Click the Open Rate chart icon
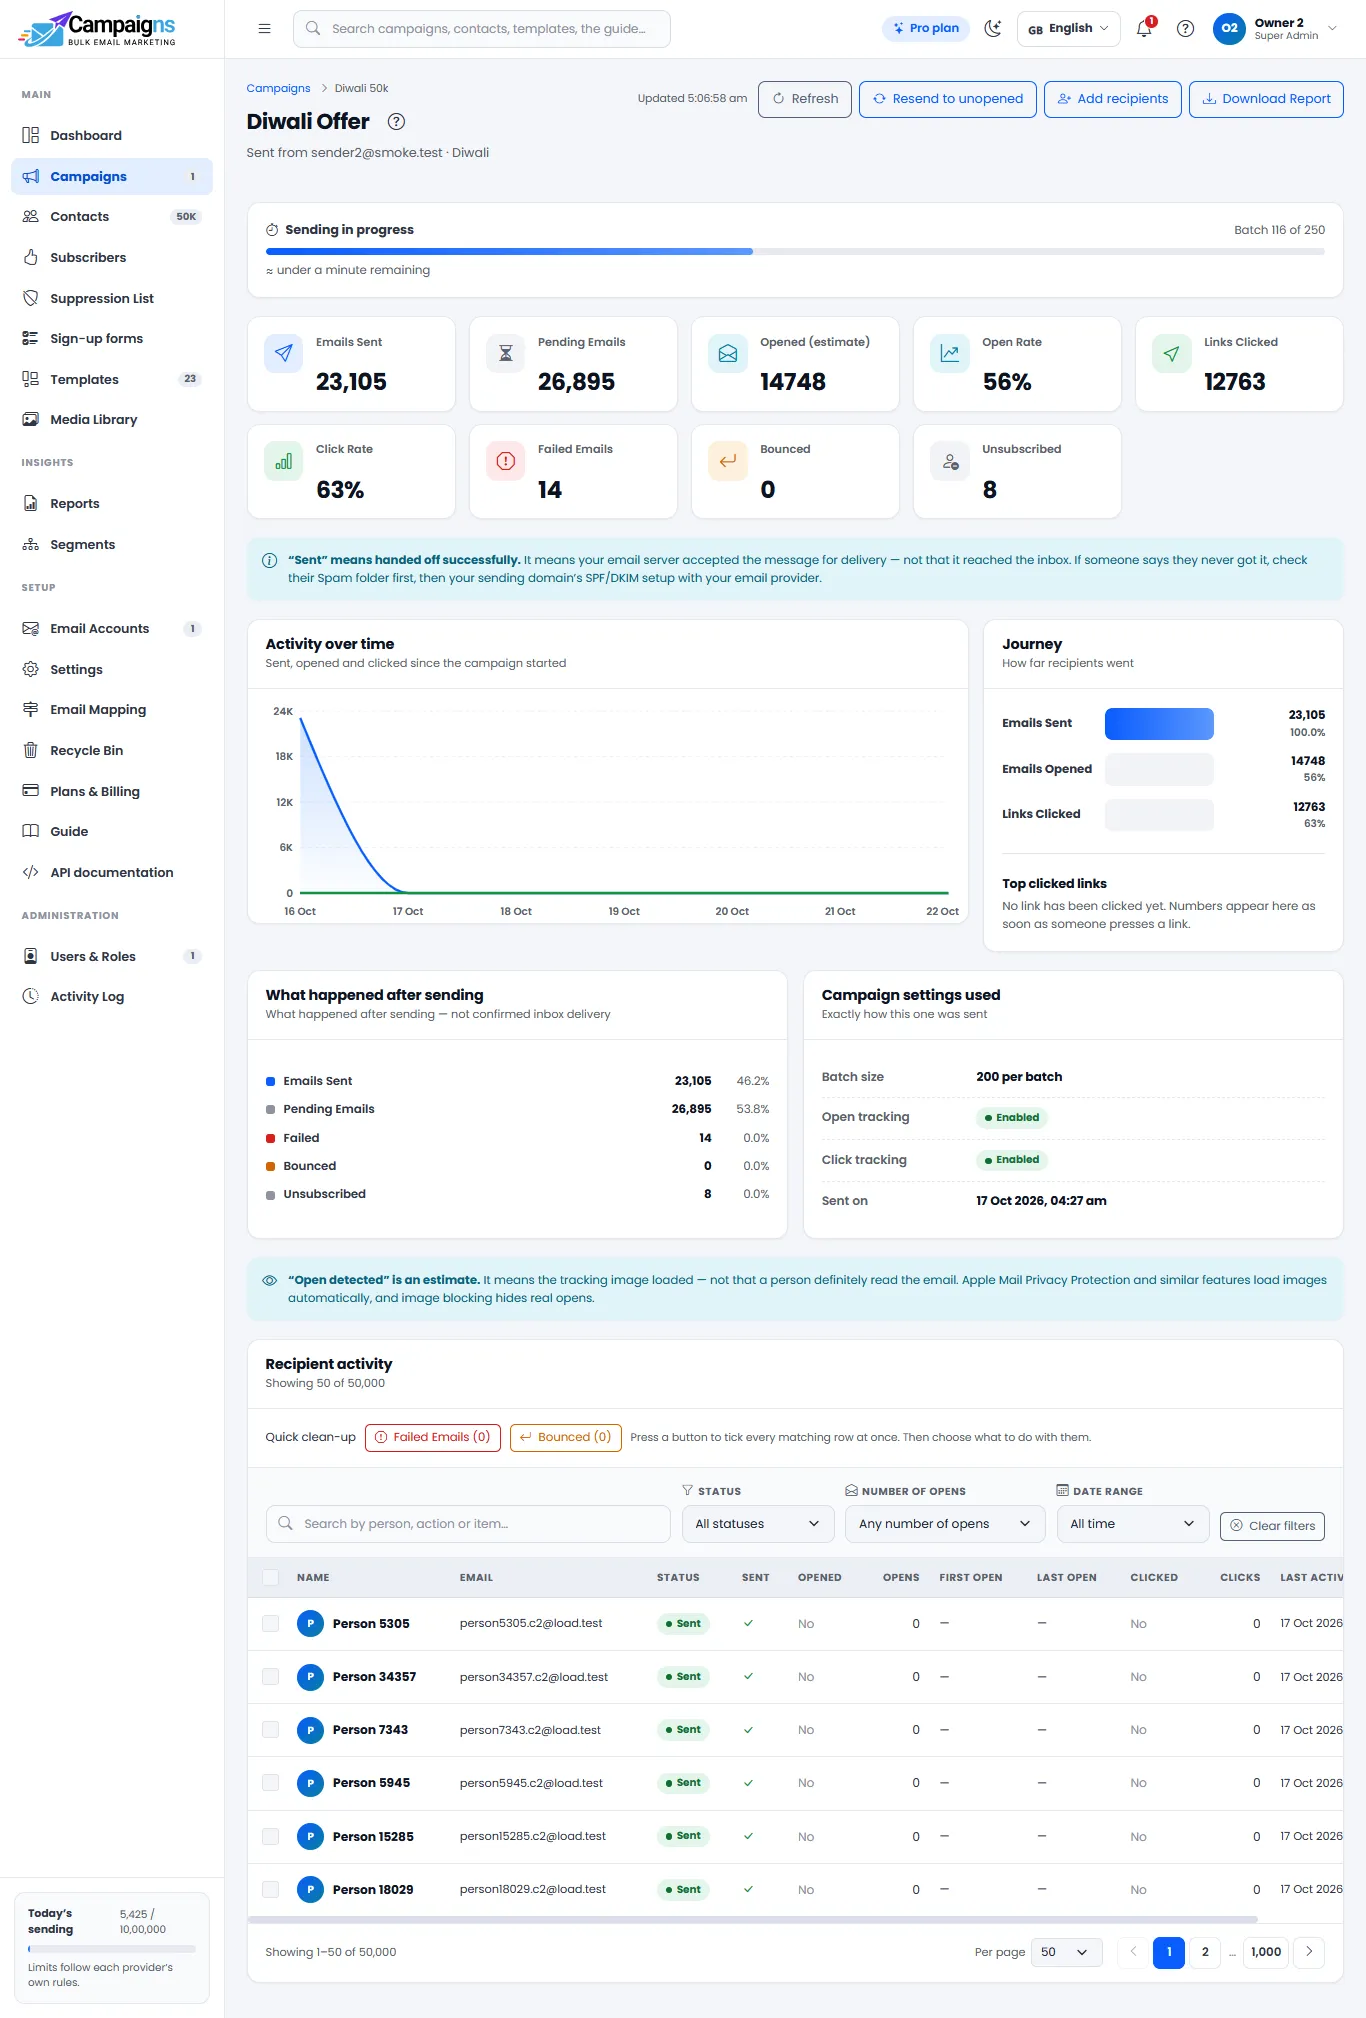Viewport: 1366px width, 2018px height. (950, 353)
